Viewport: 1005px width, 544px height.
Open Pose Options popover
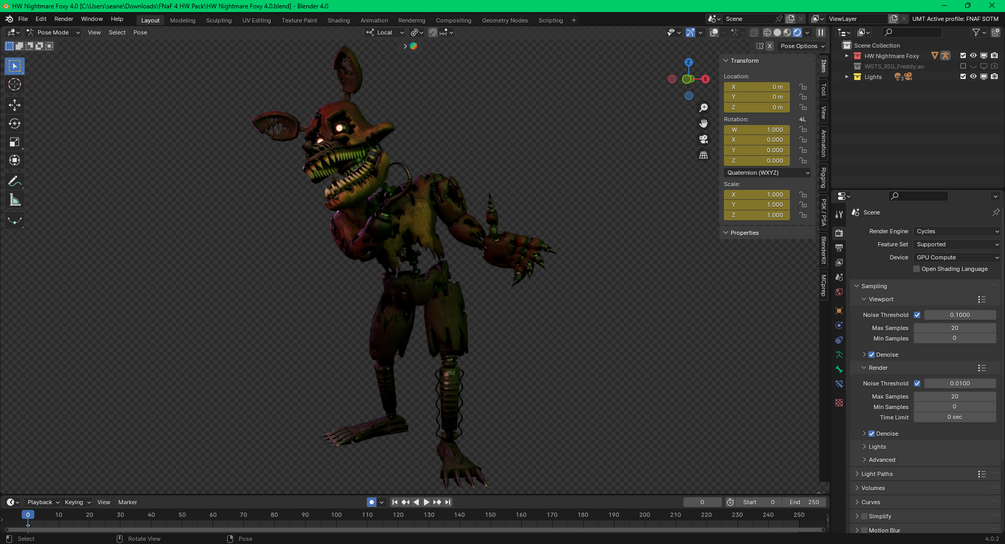[798, 46]
